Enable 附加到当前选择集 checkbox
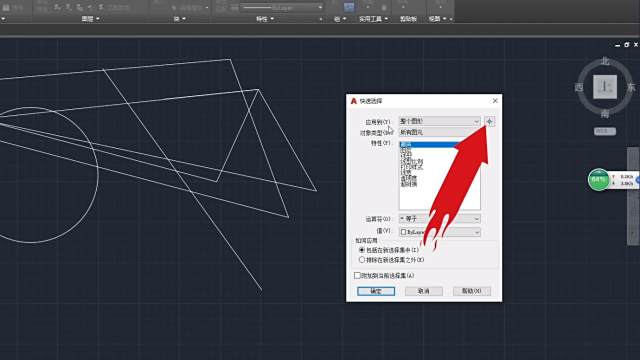This screenshot has width=640, height=360. (x=357, y=276)
